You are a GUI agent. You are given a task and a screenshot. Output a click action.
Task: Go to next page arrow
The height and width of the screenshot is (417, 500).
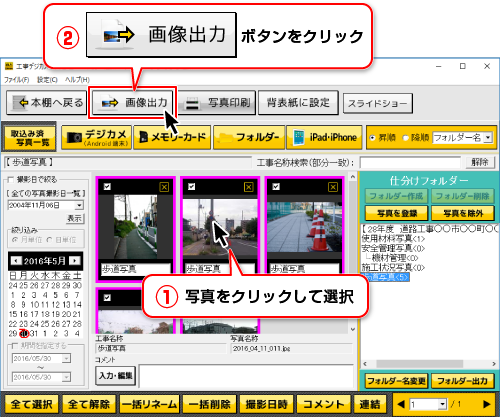(x=486, y=404)
